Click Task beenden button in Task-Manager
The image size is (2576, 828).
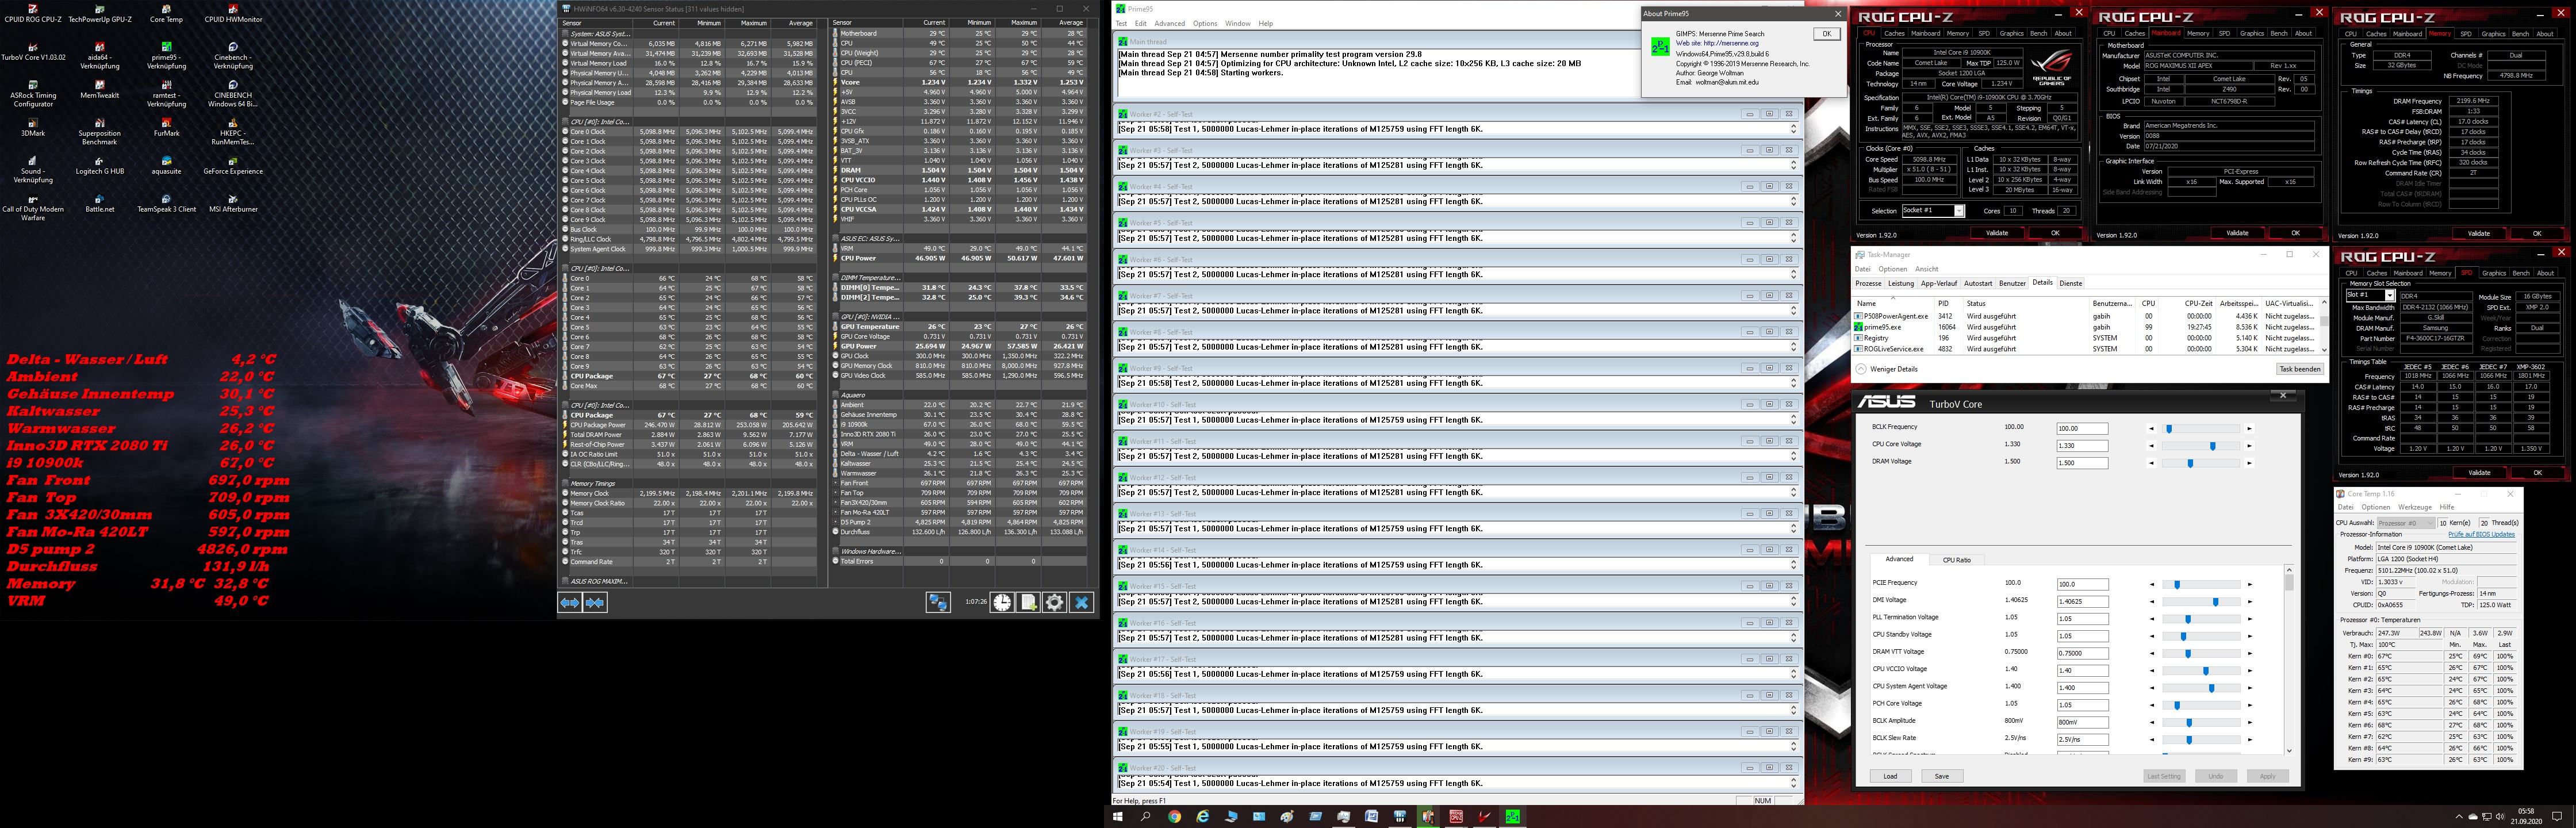[x=2299, y=369]
